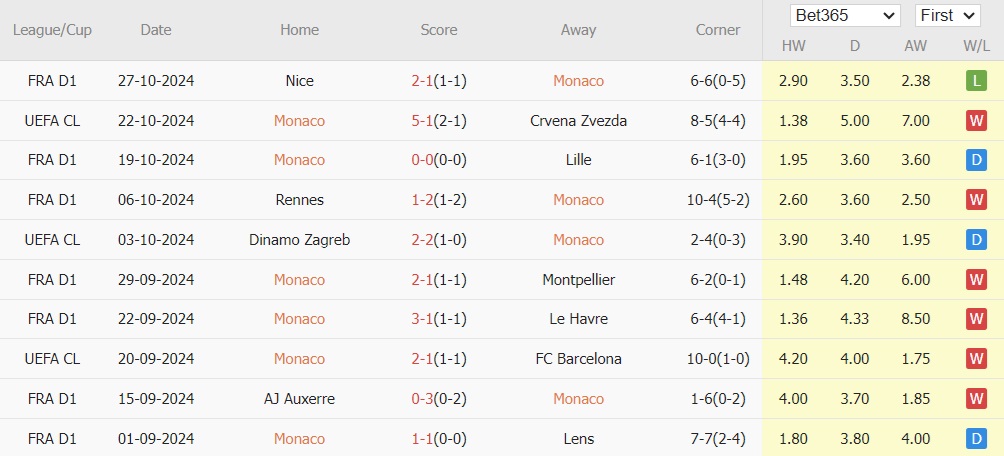Screen dimensions: 1004x456
Task: Expand the First odds type dropdown
Action: [x=948, y=16]
